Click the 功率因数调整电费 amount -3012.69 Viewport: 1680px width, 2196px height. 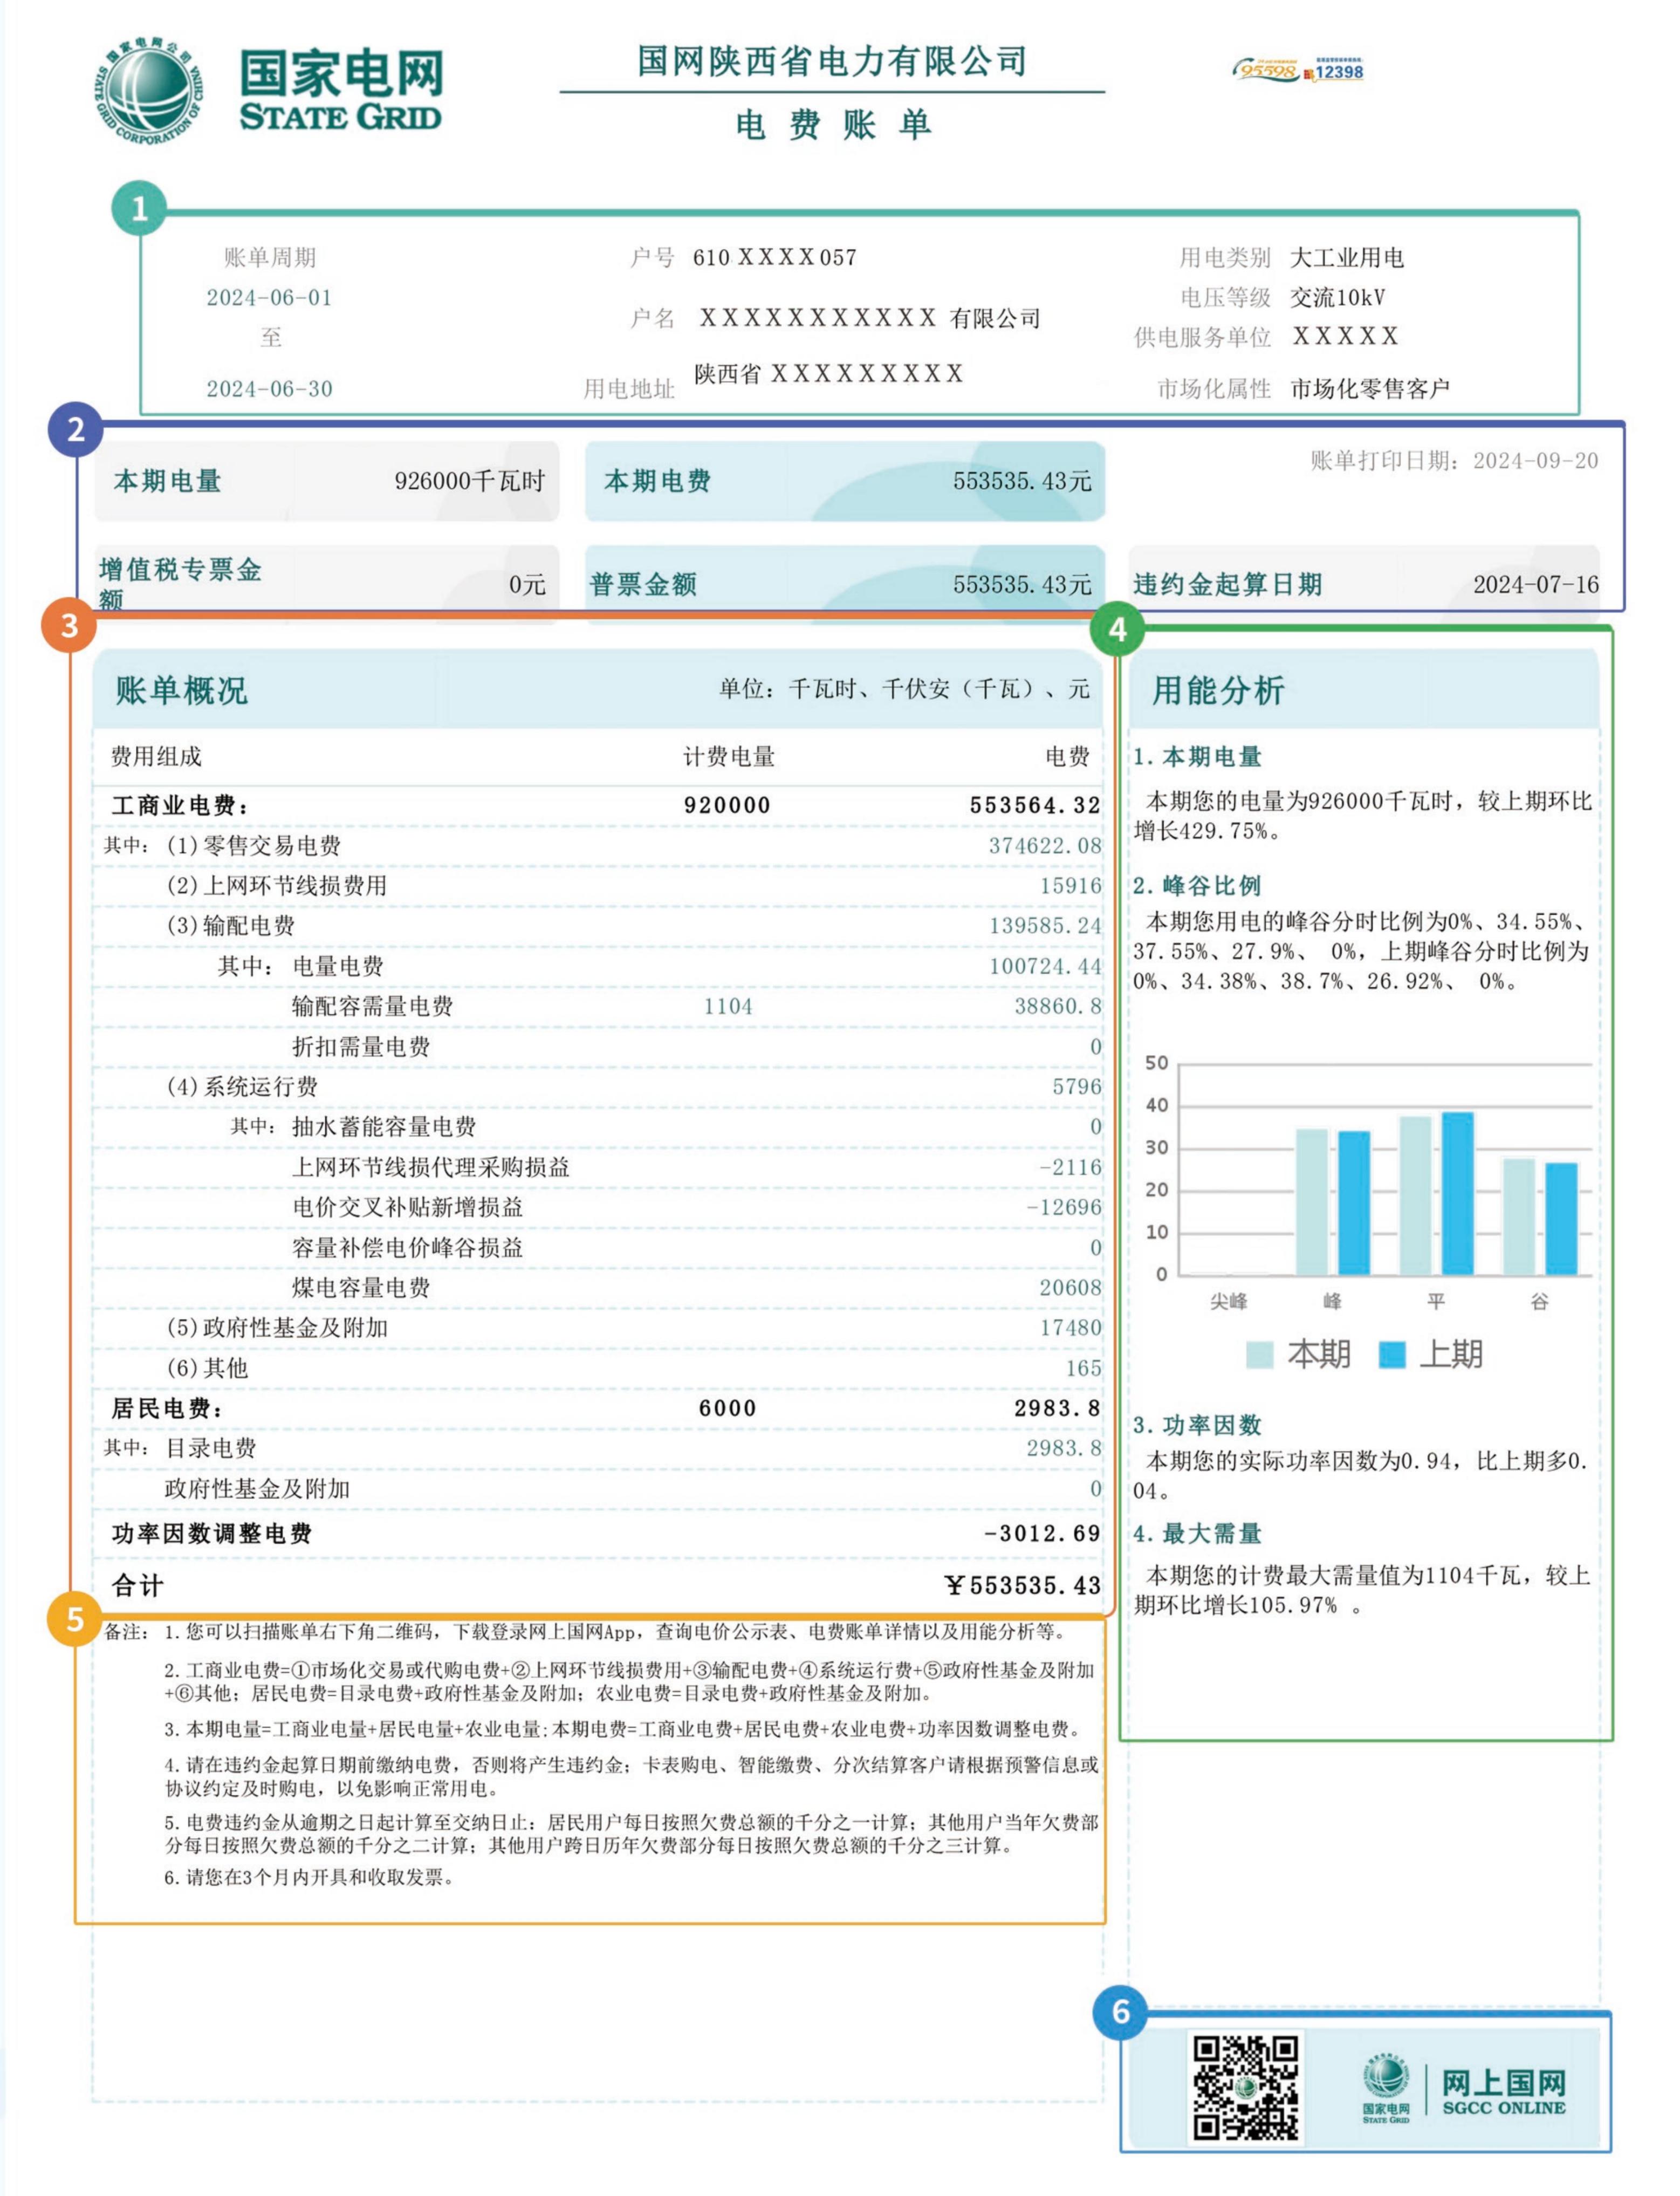1042,1533
